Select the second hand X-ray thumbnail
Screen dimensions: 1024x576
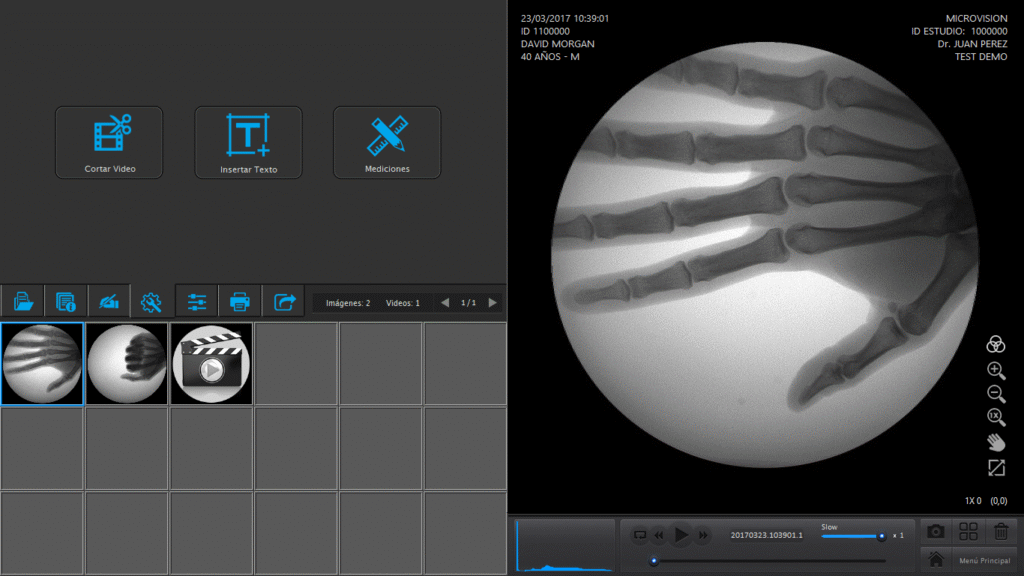[x=127, y=364]
